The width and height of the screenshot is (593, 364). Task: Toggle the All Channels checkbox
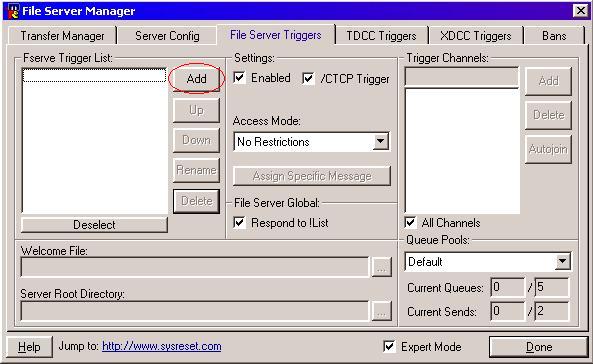[x=410, y=222]
